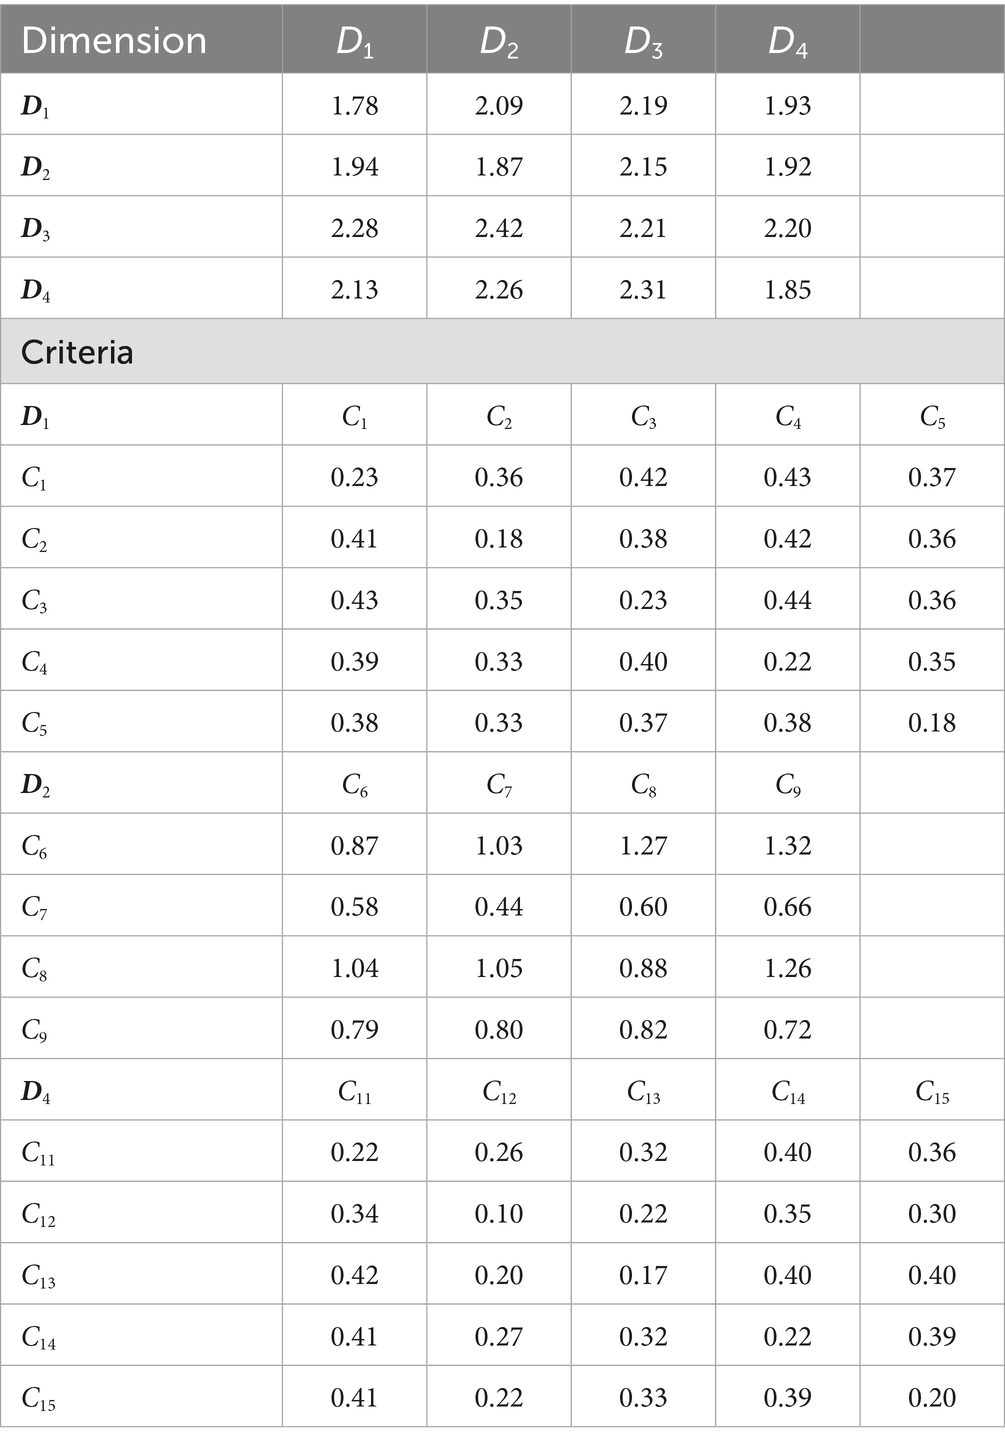
Task: Click the C13 column header
Action: point(643,1091)
